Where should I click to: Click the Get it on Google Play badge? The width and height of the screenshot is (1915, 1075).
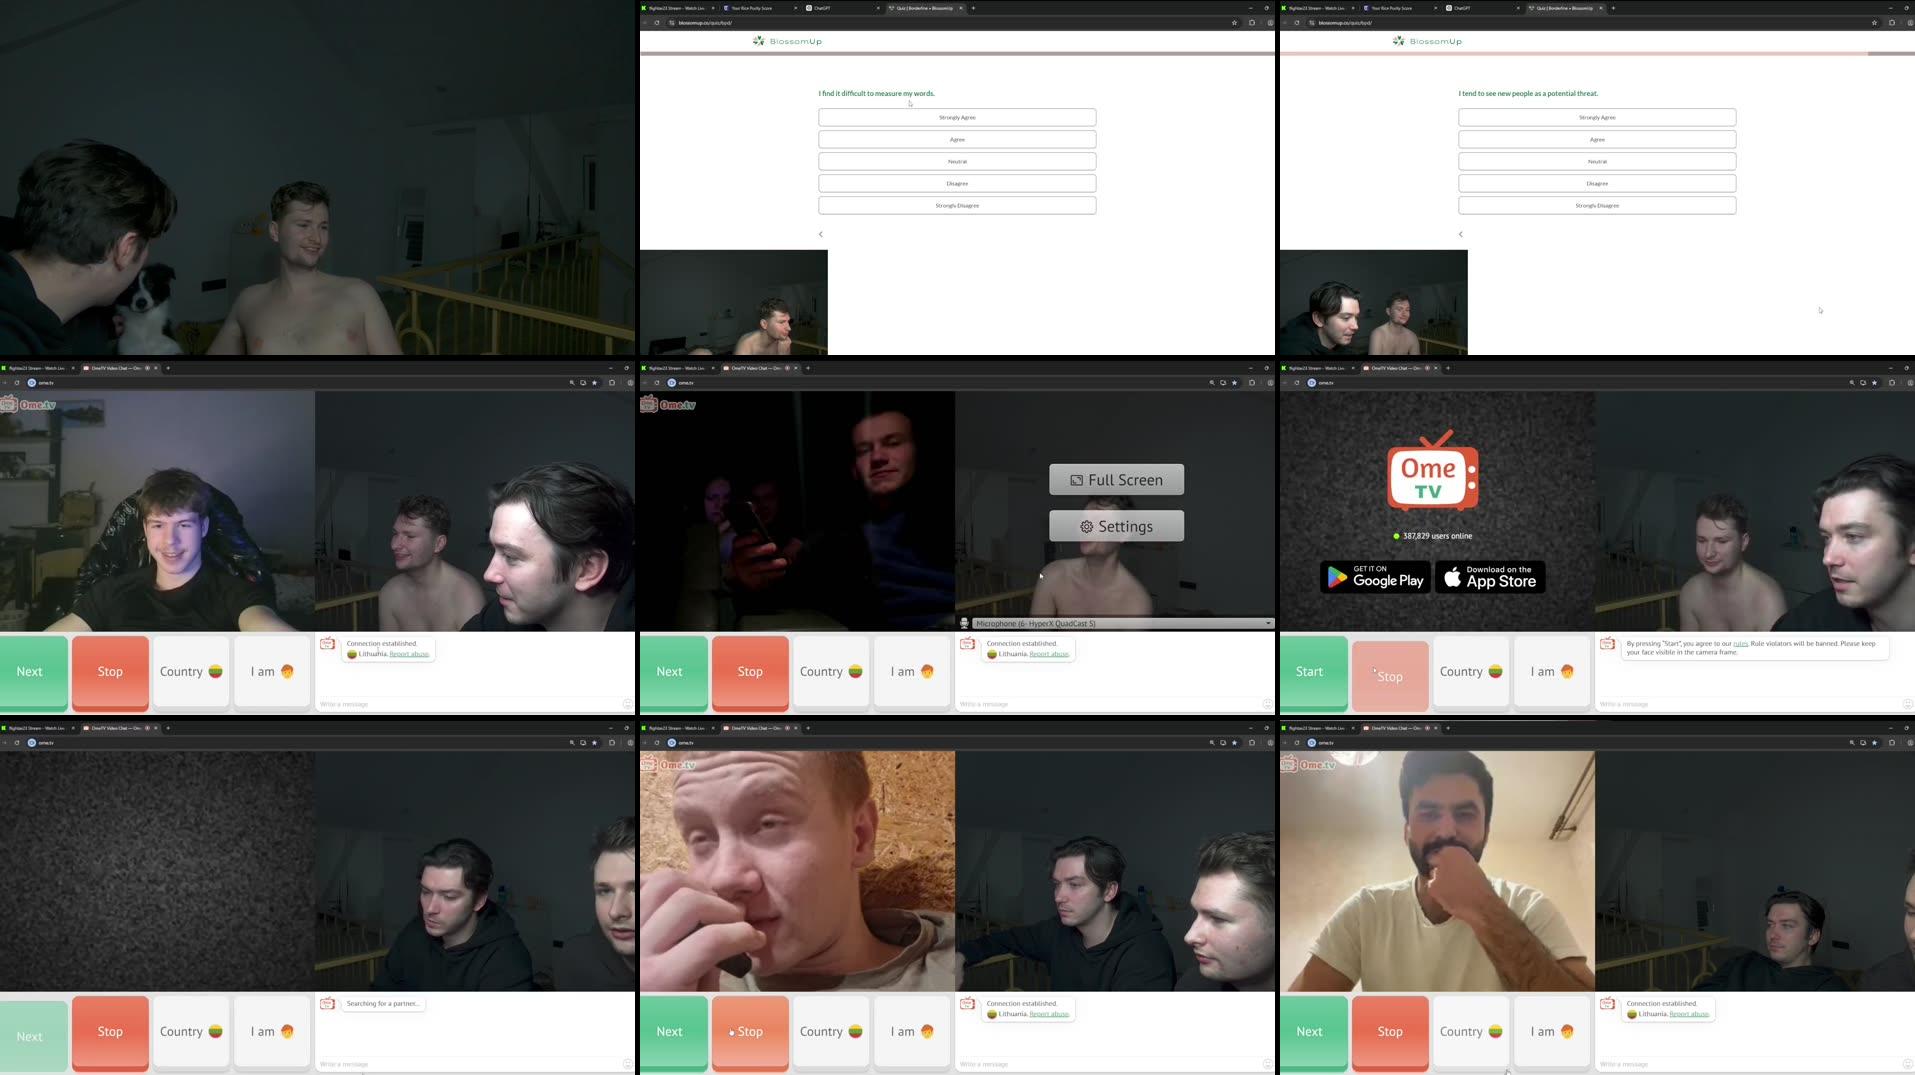click(x=1375, y=578)
